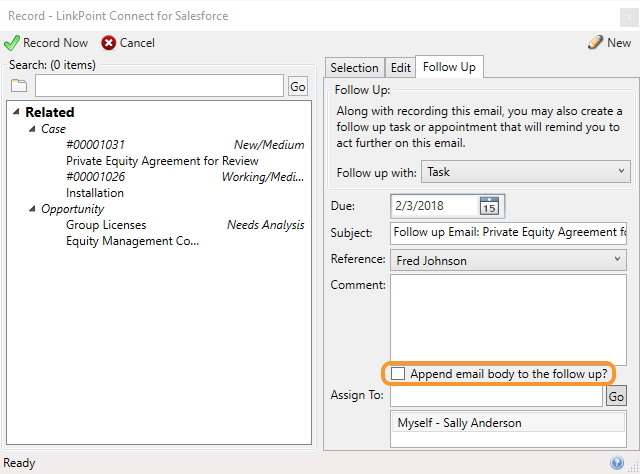This screenshot has width=640, height=474.
Task: Click the Record Now label
Action: pyautogui.click(x=56, y=43)
